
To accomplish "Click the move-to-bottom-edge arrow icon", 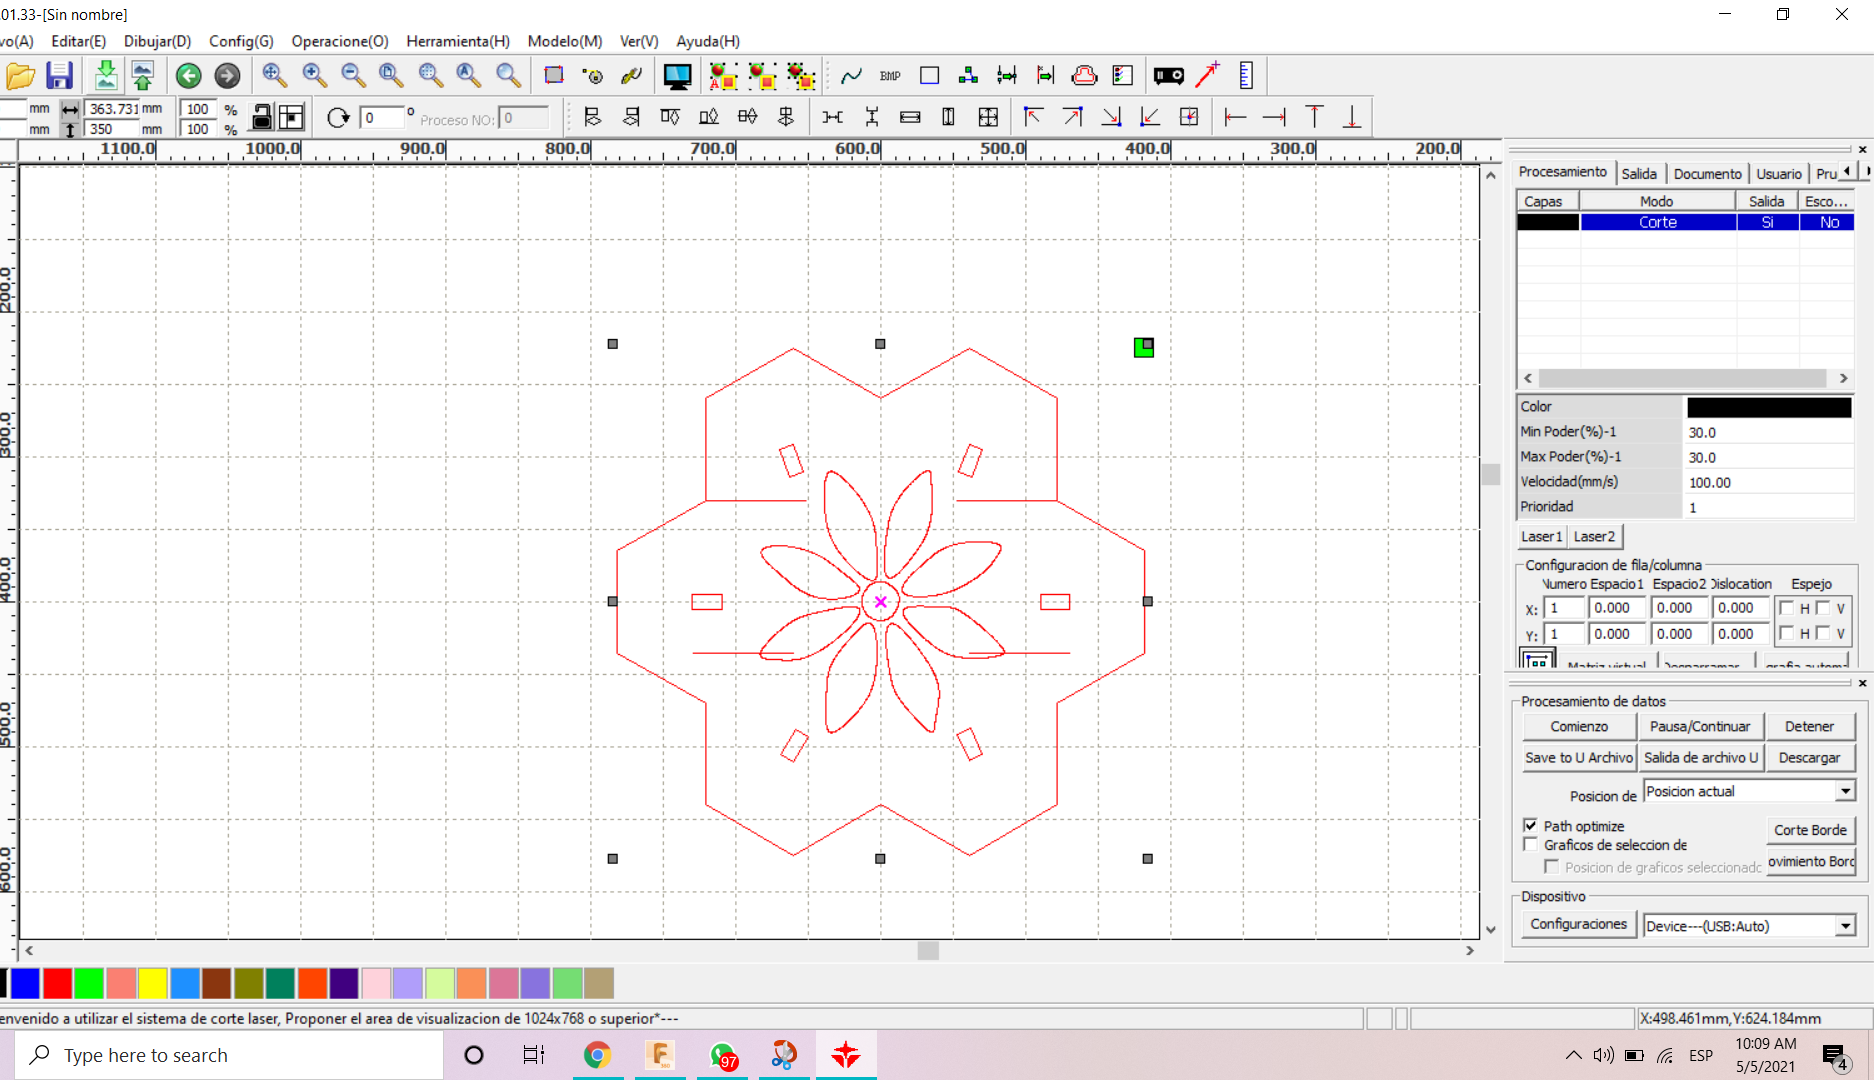I will pyautogui.click(x=1352, y=117).
